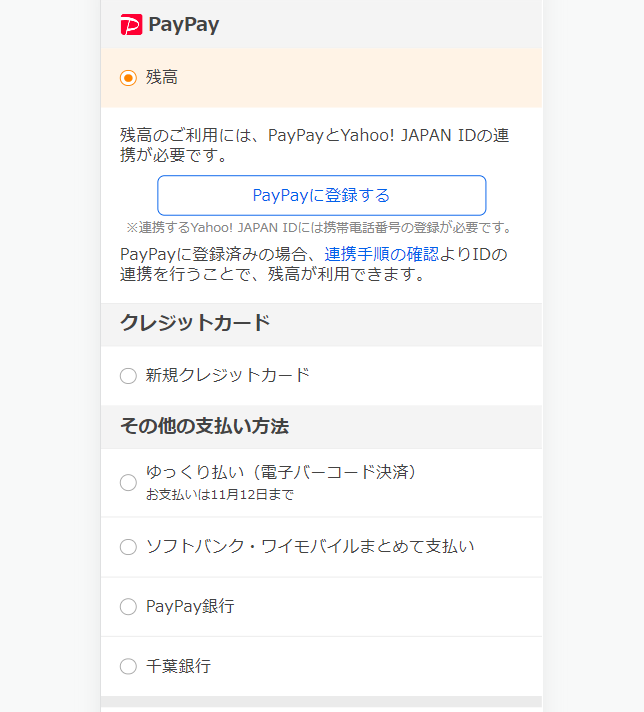
Task: Select ソフトバンク・ワイモバイルまとめて支払い radio option
Action: pos(128,547)
